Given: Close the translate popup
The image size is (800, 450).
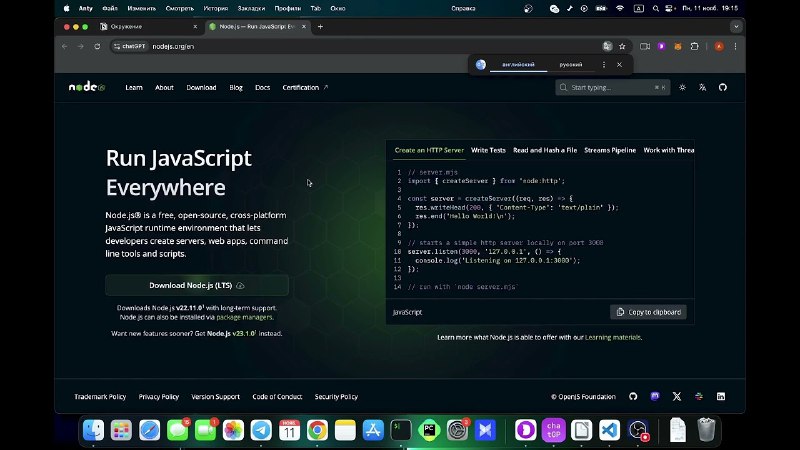Looking at the screenshot, I should [x=619, y=65].
